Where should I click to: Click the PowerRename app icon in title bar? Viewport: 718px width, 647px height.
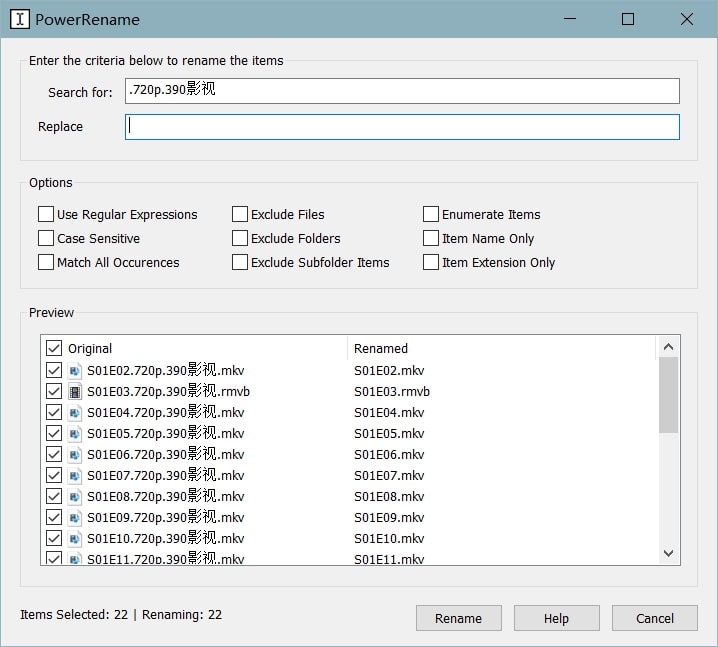(20, 19)
